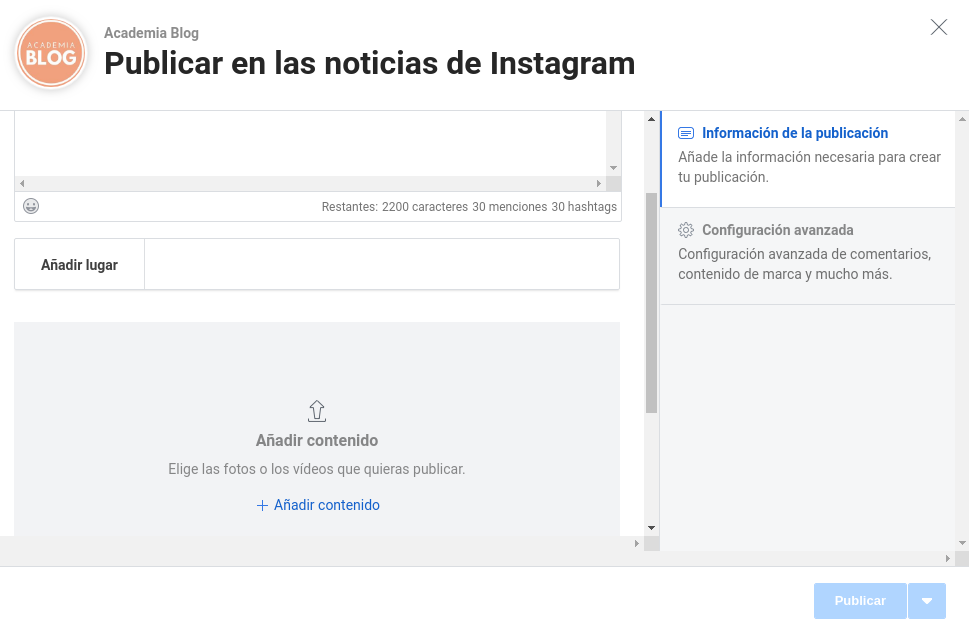Screen dimensions: 969x621
Task: Close the Instagram publish dialog
Action: tap(939, 27)
